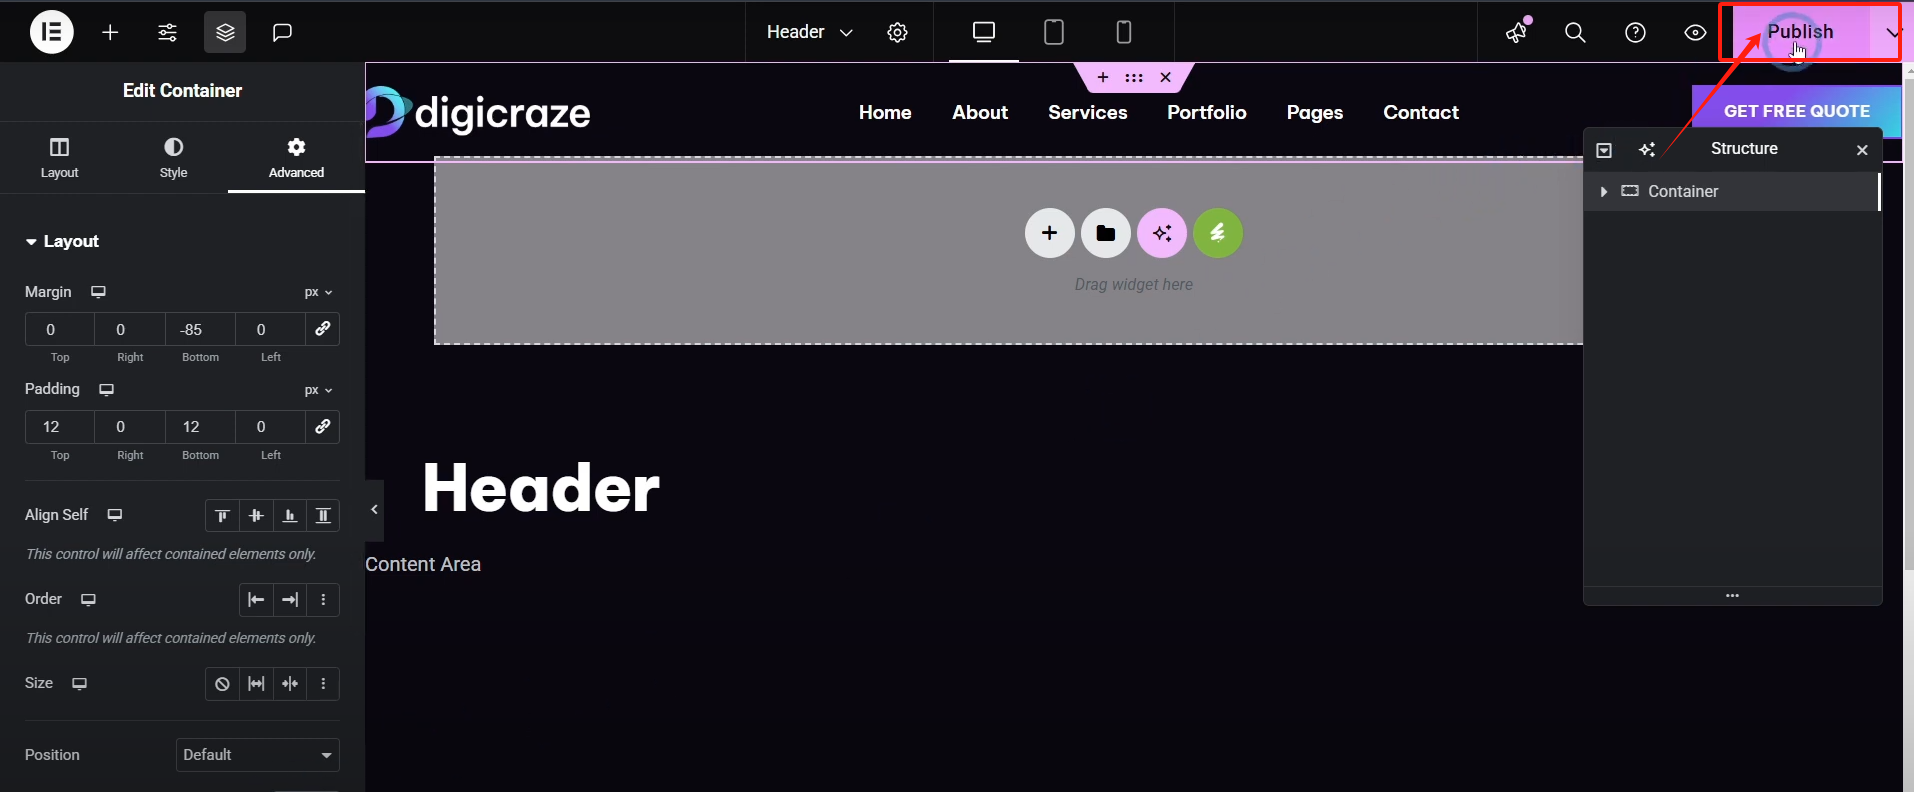Click the Margin Right input field
This screenshot has width=1914, height=792.
tap(130, 329)
